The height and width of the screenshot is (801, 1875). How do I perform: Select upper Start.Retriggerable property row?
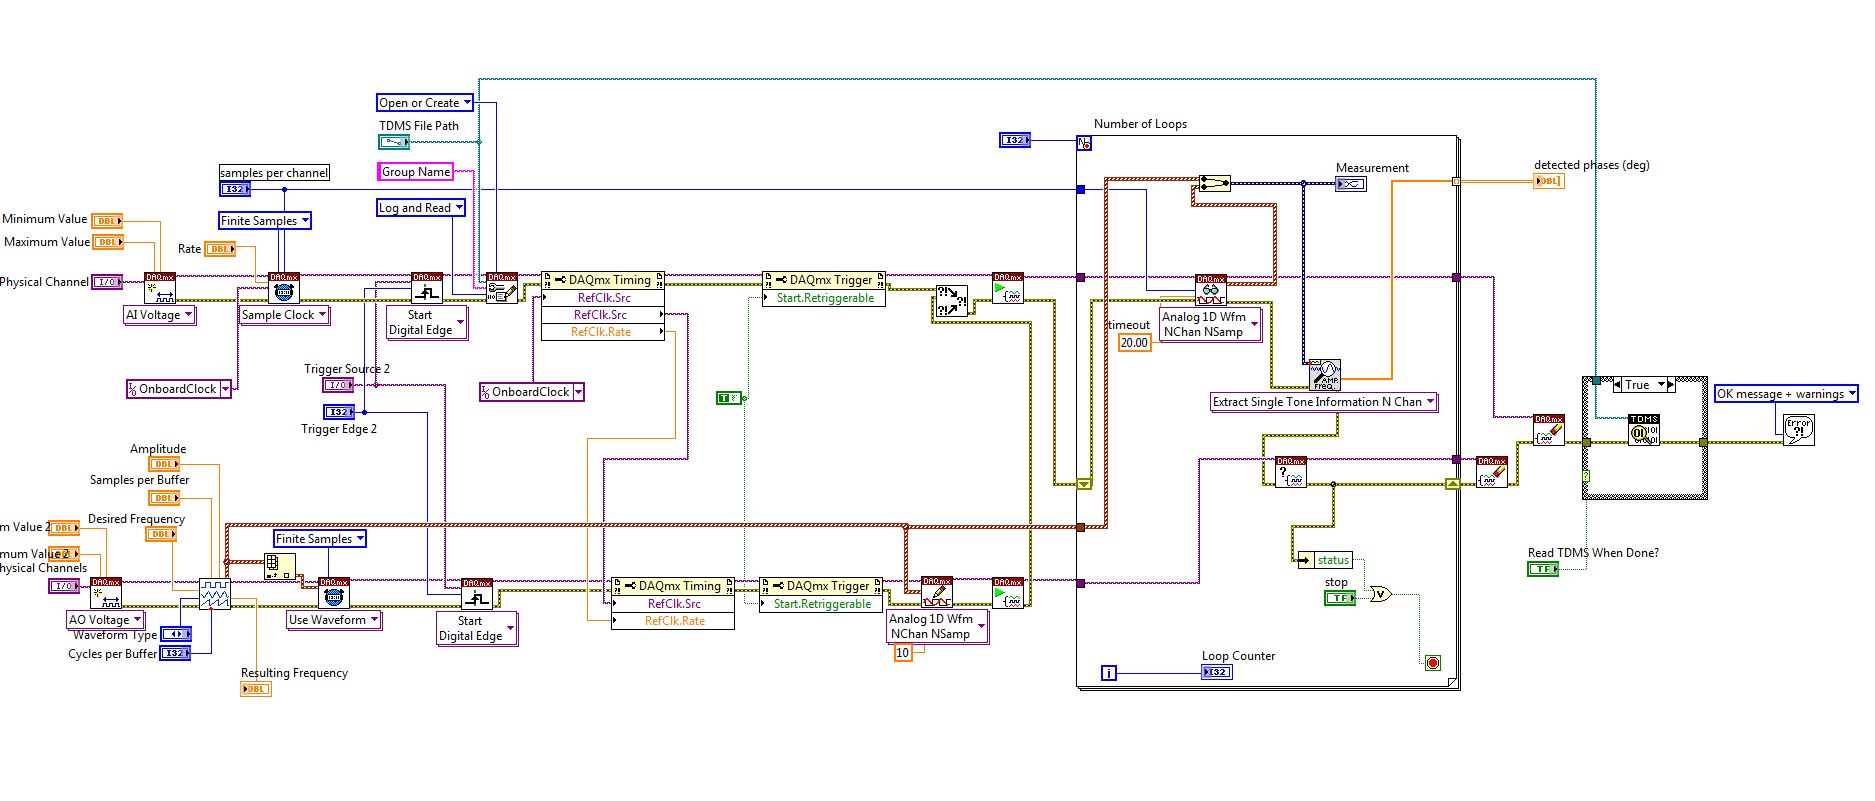point(824,298)
